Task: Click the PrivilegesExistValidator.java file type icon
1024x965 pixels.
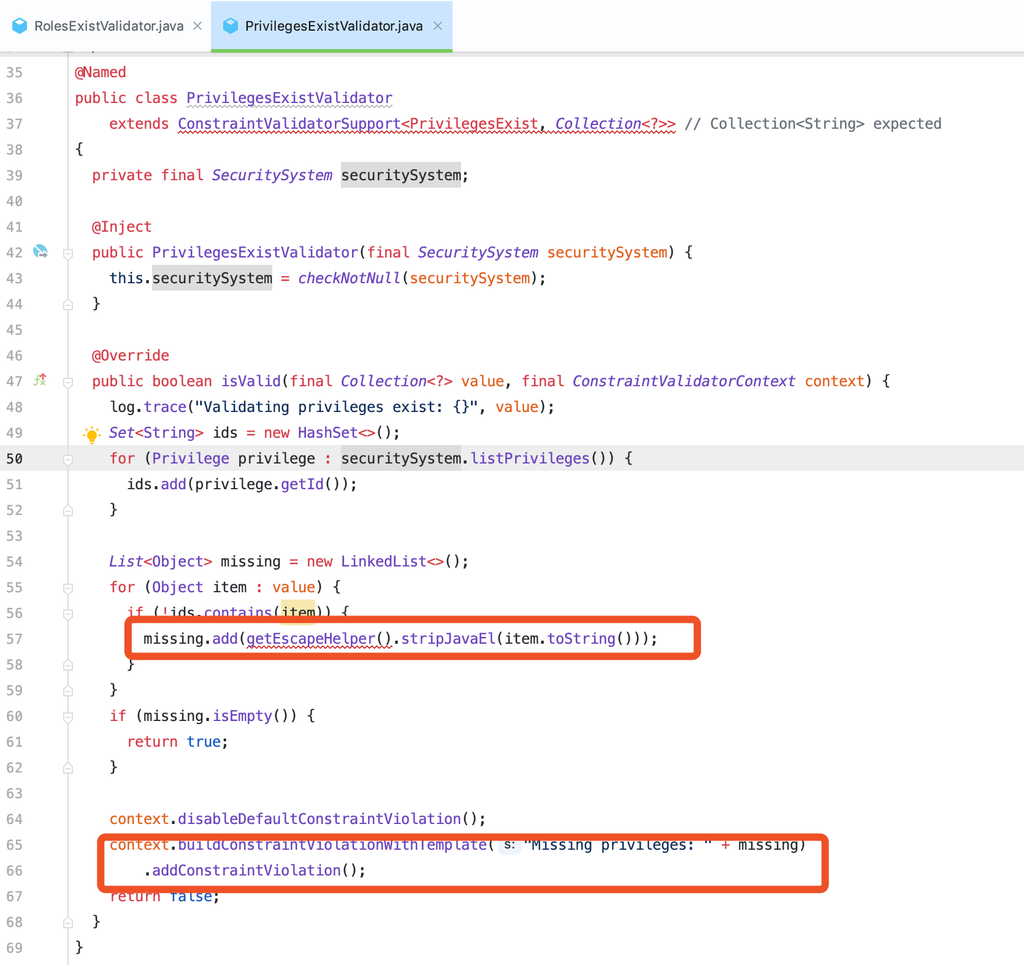Action: pyautogui.click(x=231, y=26)
